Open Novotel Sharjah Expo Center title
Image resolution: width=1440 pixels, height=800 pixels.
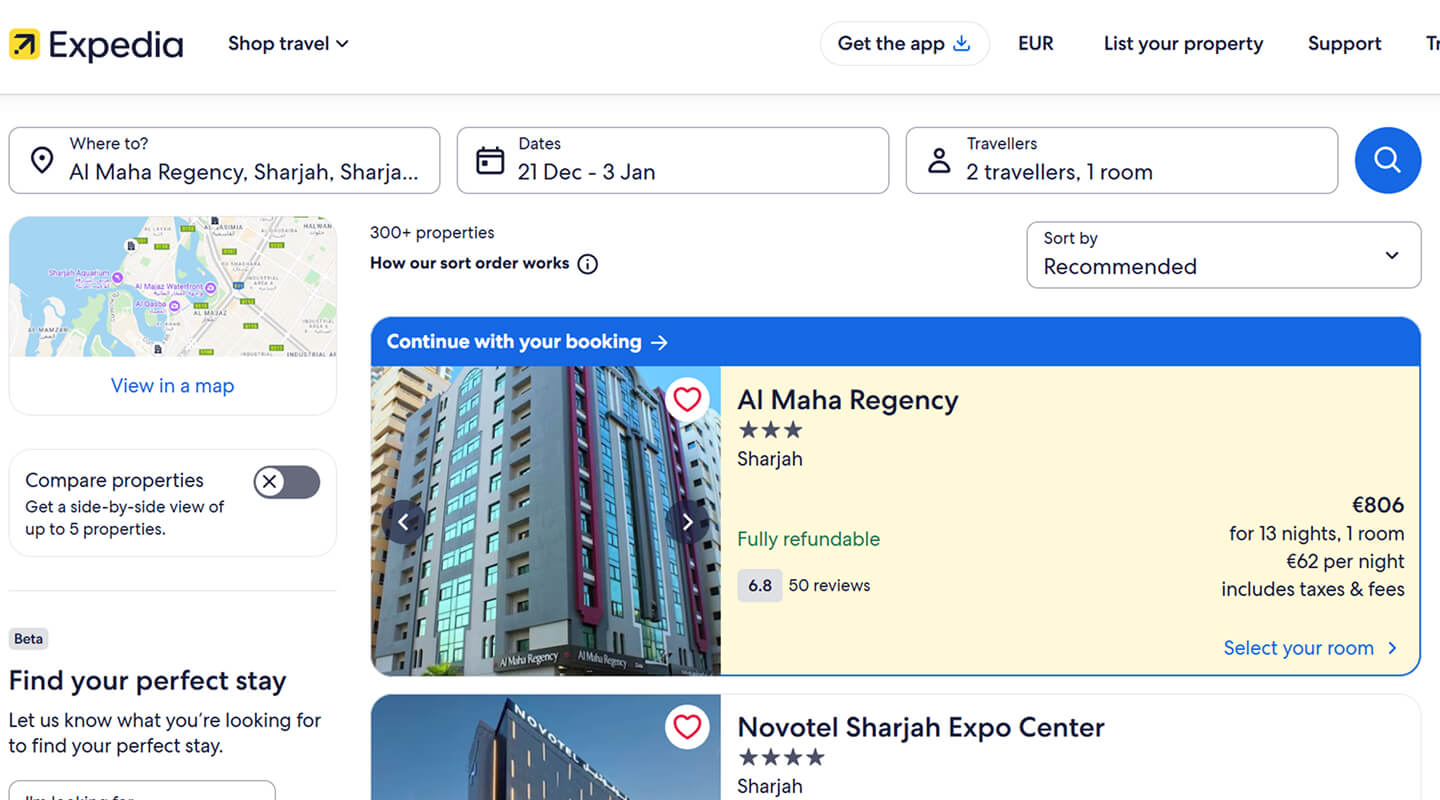coord(921,727)
